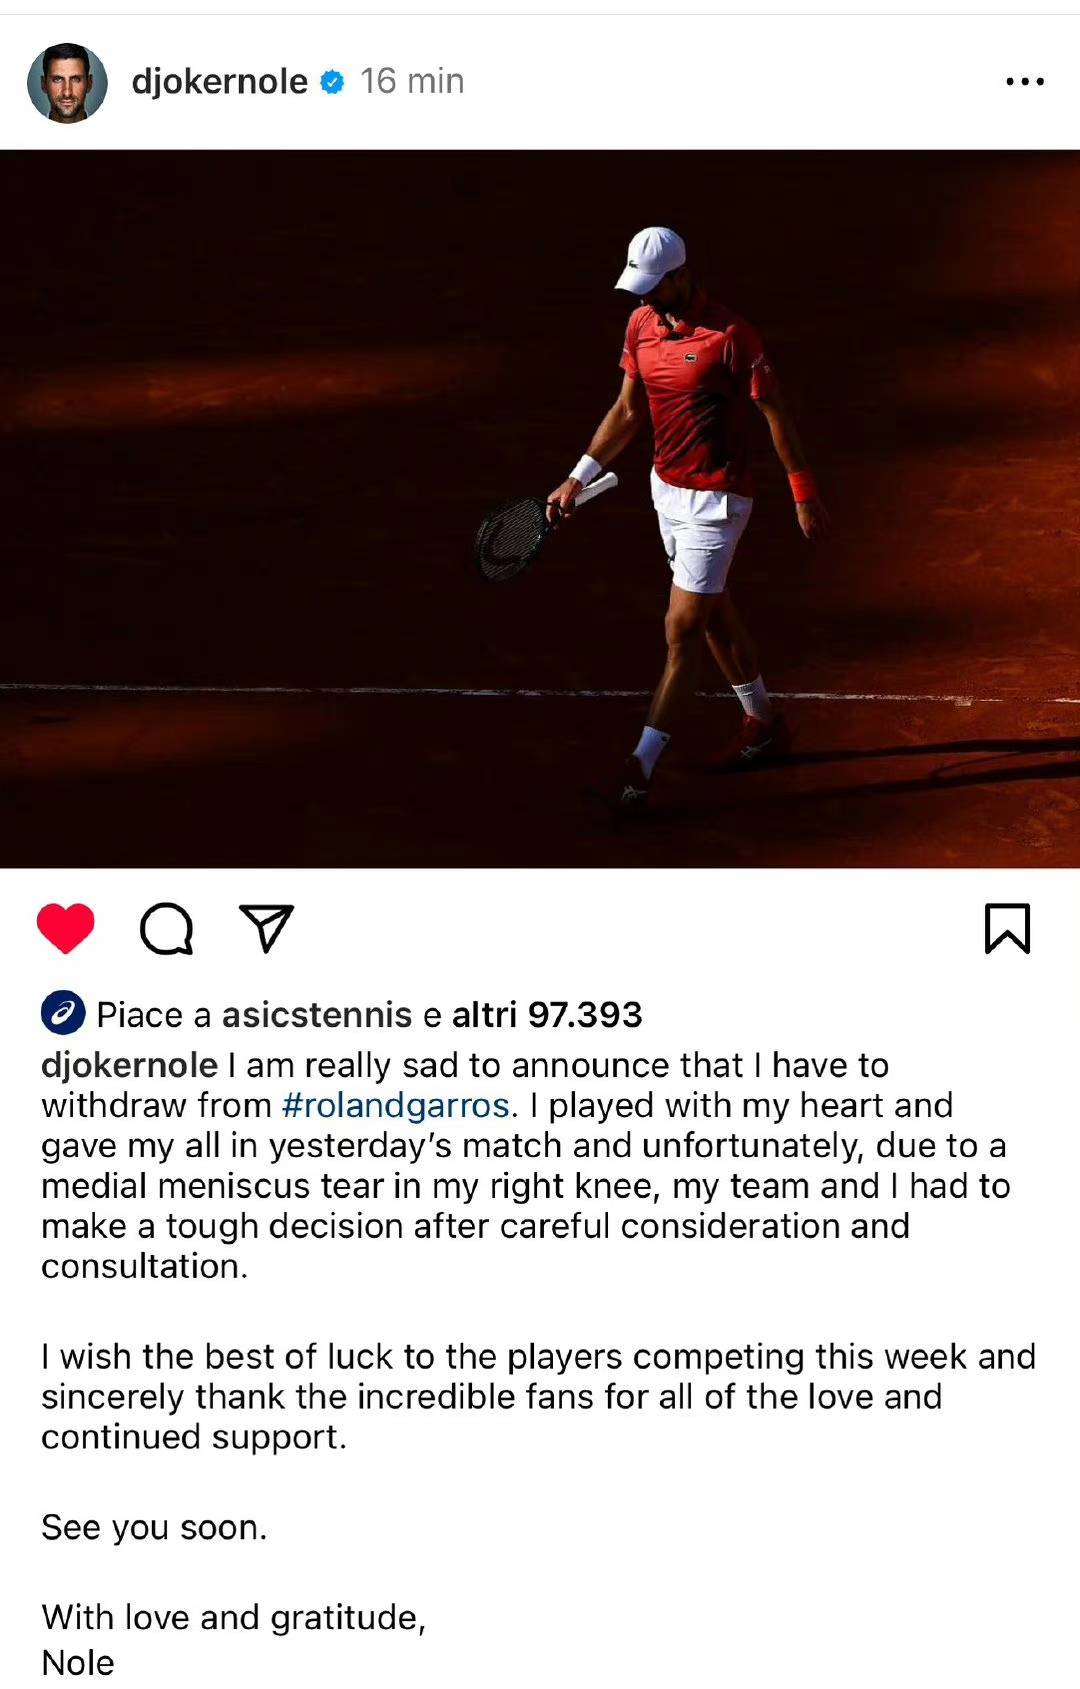Share the post with the paper plane icon
The height and width of the screenshot is (1689, 1080).
click(266, 928)
